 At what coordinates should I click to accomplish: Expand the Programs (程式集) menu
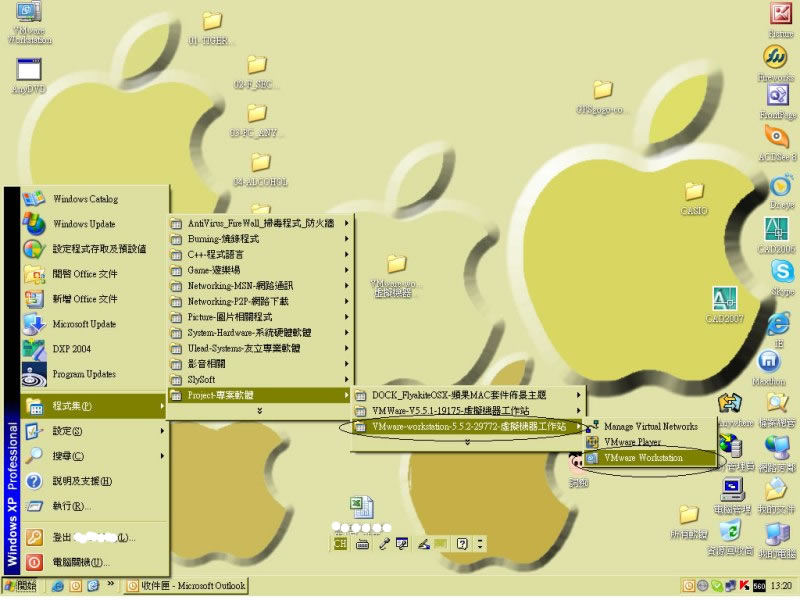94,406
